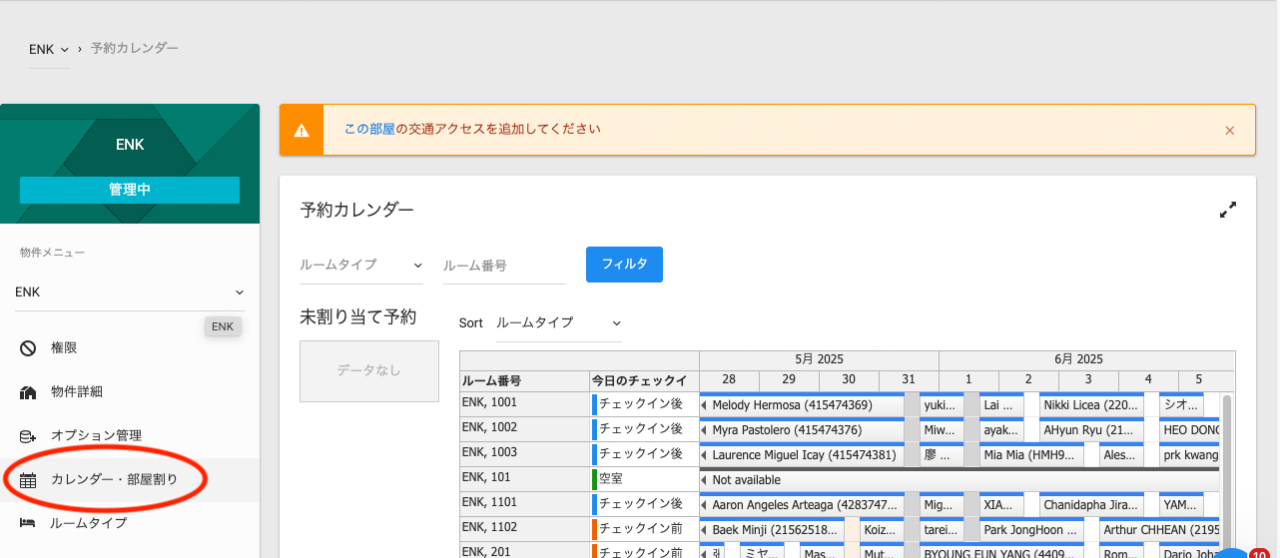Click the 管理中 status button

point(129,190)
